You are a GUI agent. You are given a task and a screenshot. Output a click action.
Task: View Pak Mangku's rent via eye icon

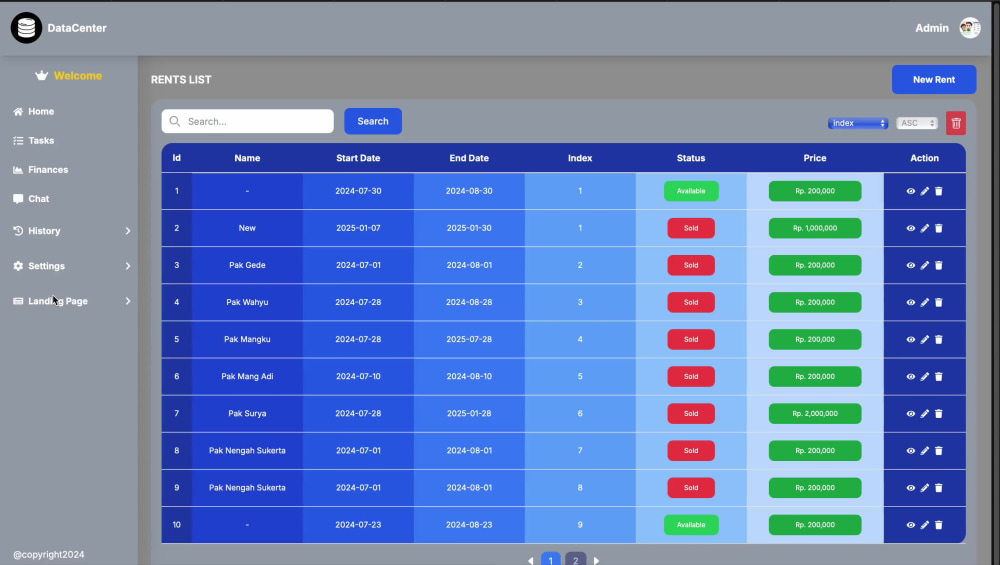coord(911,339)
